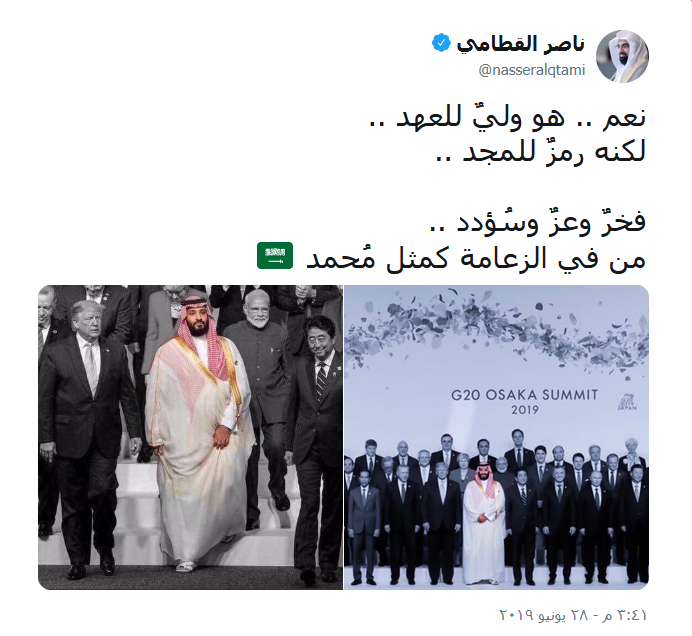Click the display name ناصر القطامي
This screenshot has height=636, width=692.
click(x=521, y=45)
